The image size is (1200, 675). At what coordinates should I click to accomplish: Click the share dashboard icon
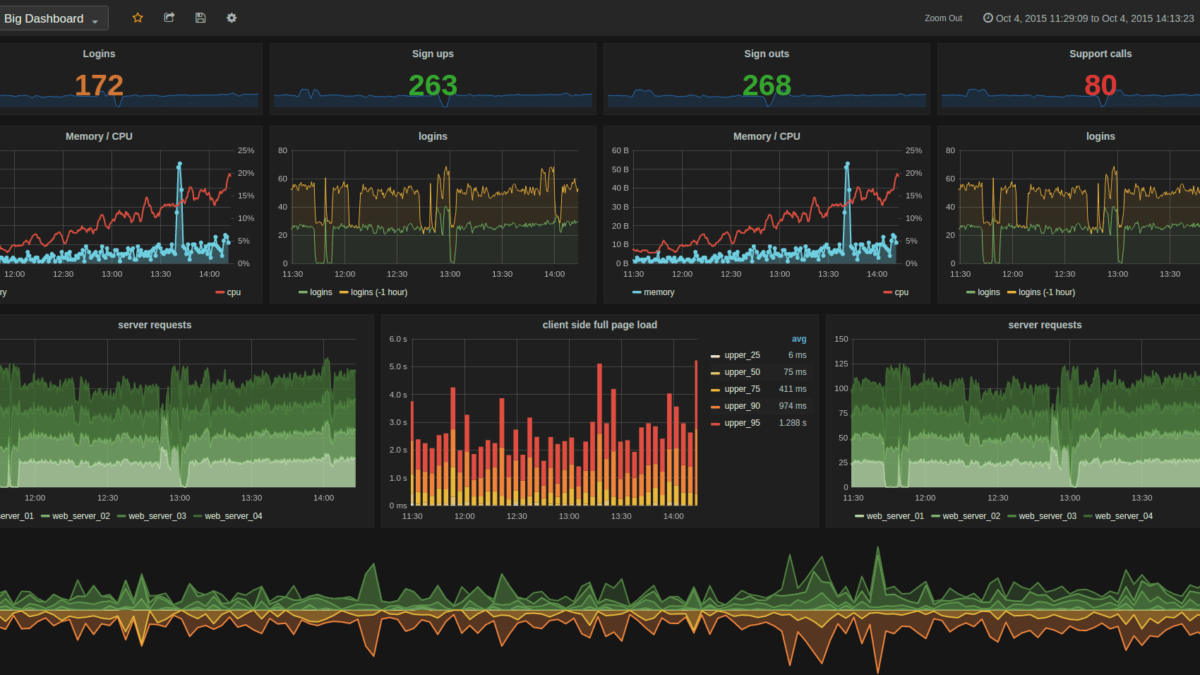[168, 17]
